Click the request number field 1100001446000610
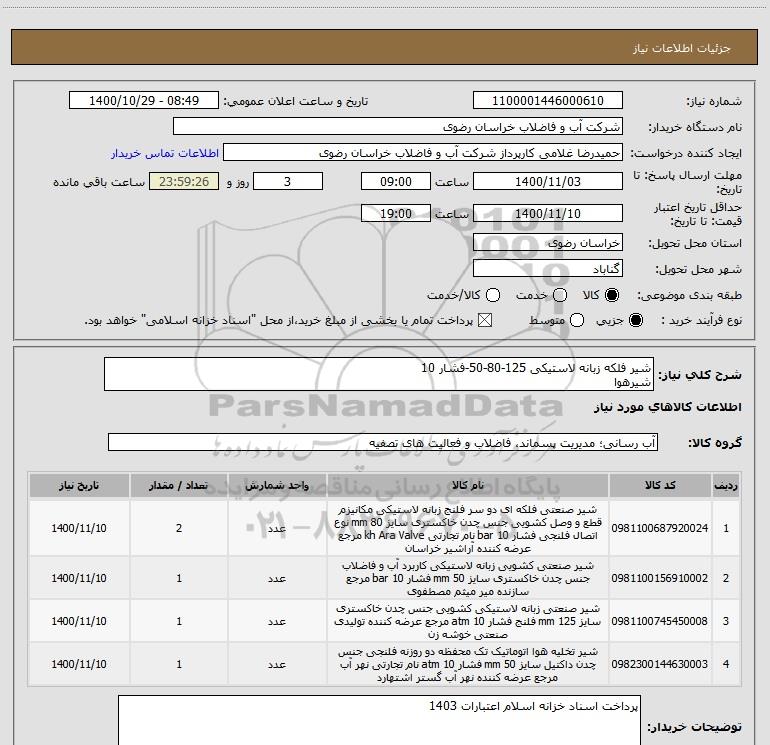Image resolution: width=770 pixels, height=745 pixels. click(x=548, y=101)
